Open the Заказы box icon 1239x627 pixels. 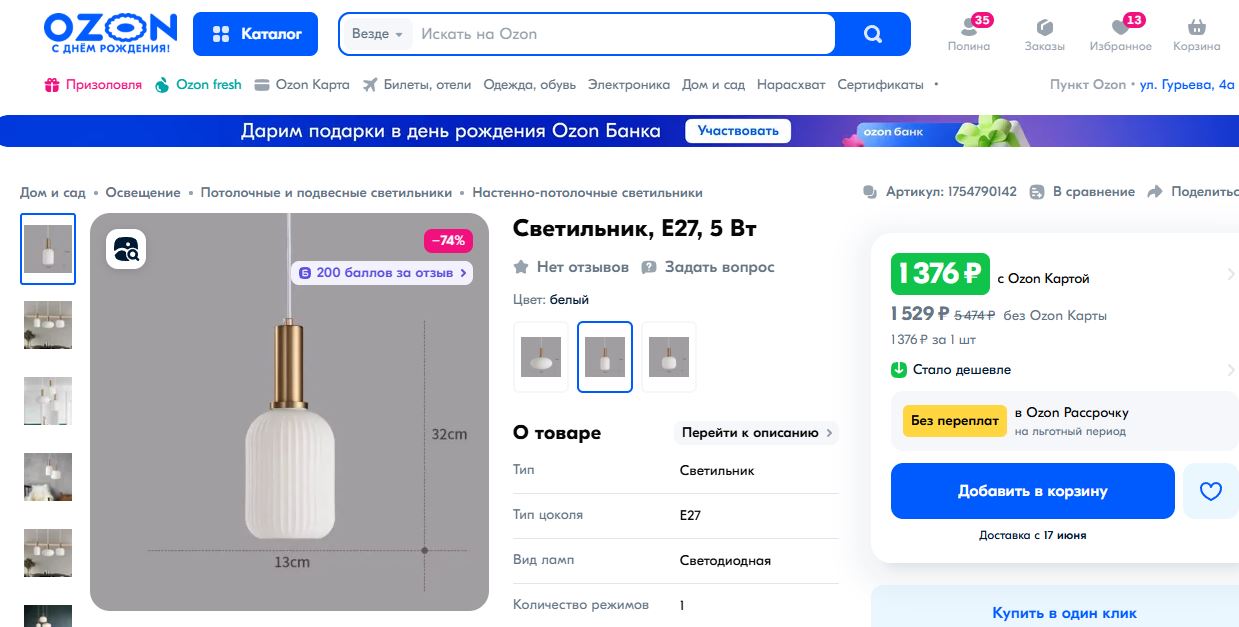coord(1045,27)
